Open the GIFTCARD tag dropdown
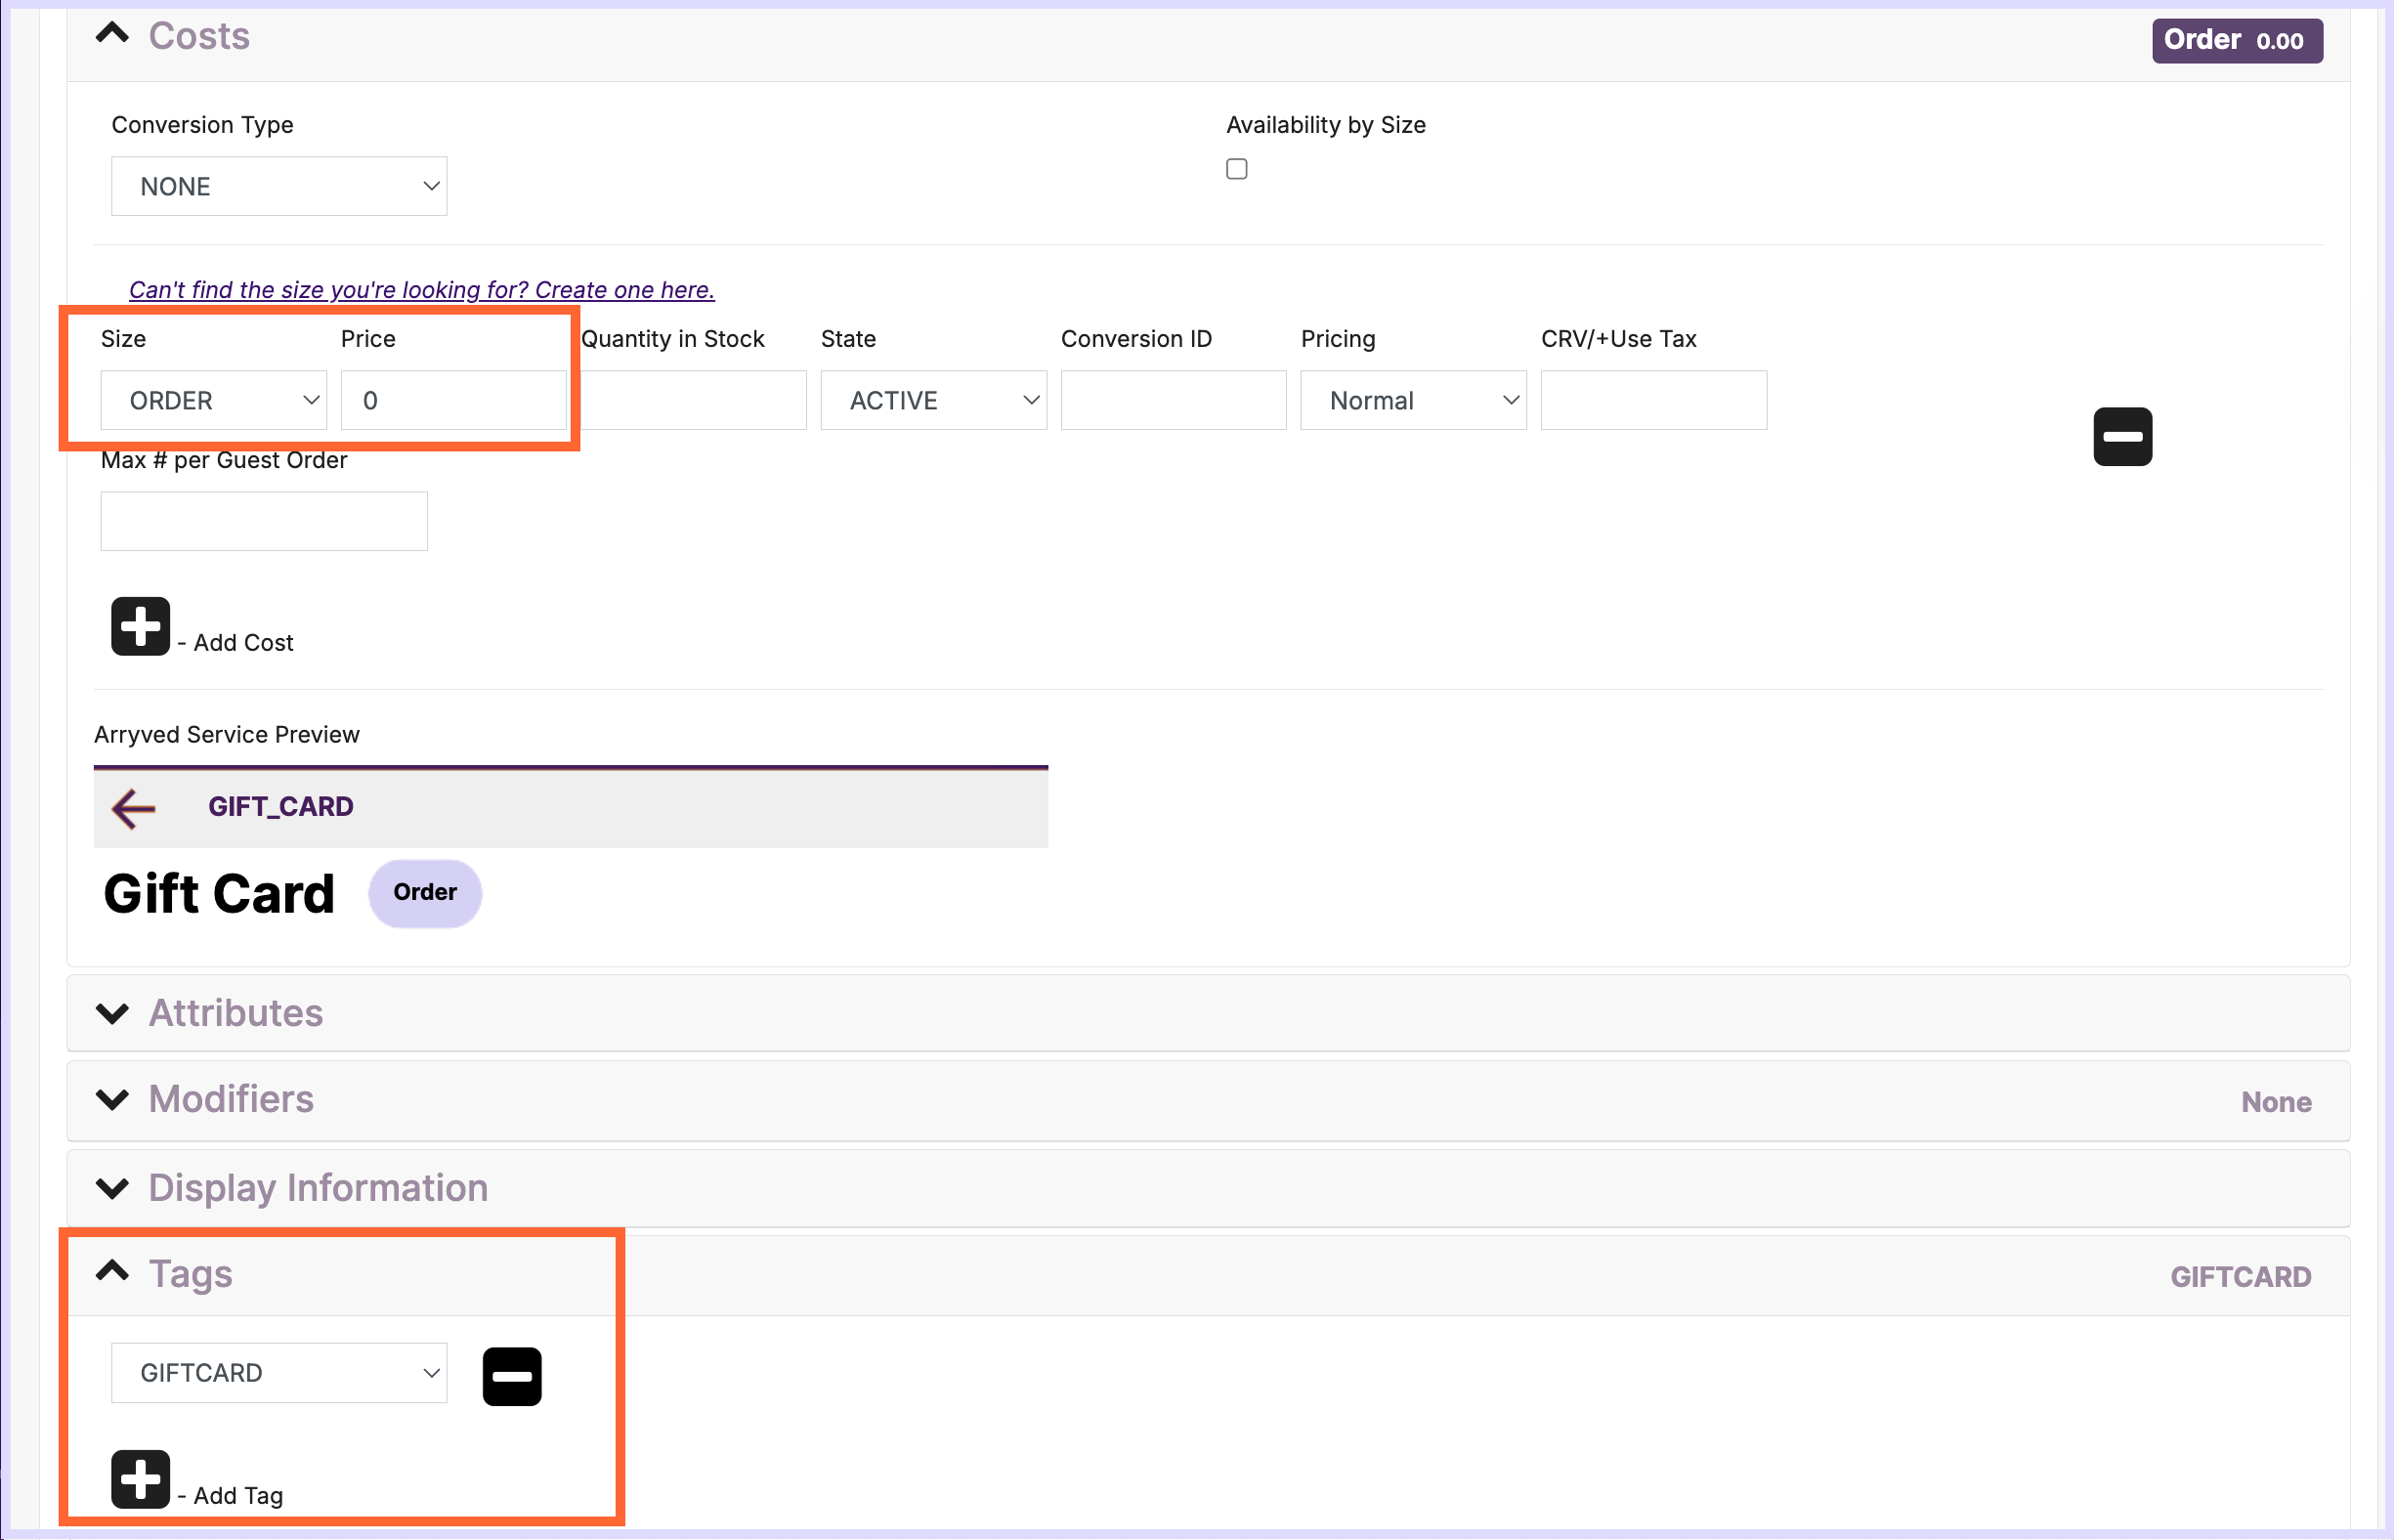 coord(279,1373)
